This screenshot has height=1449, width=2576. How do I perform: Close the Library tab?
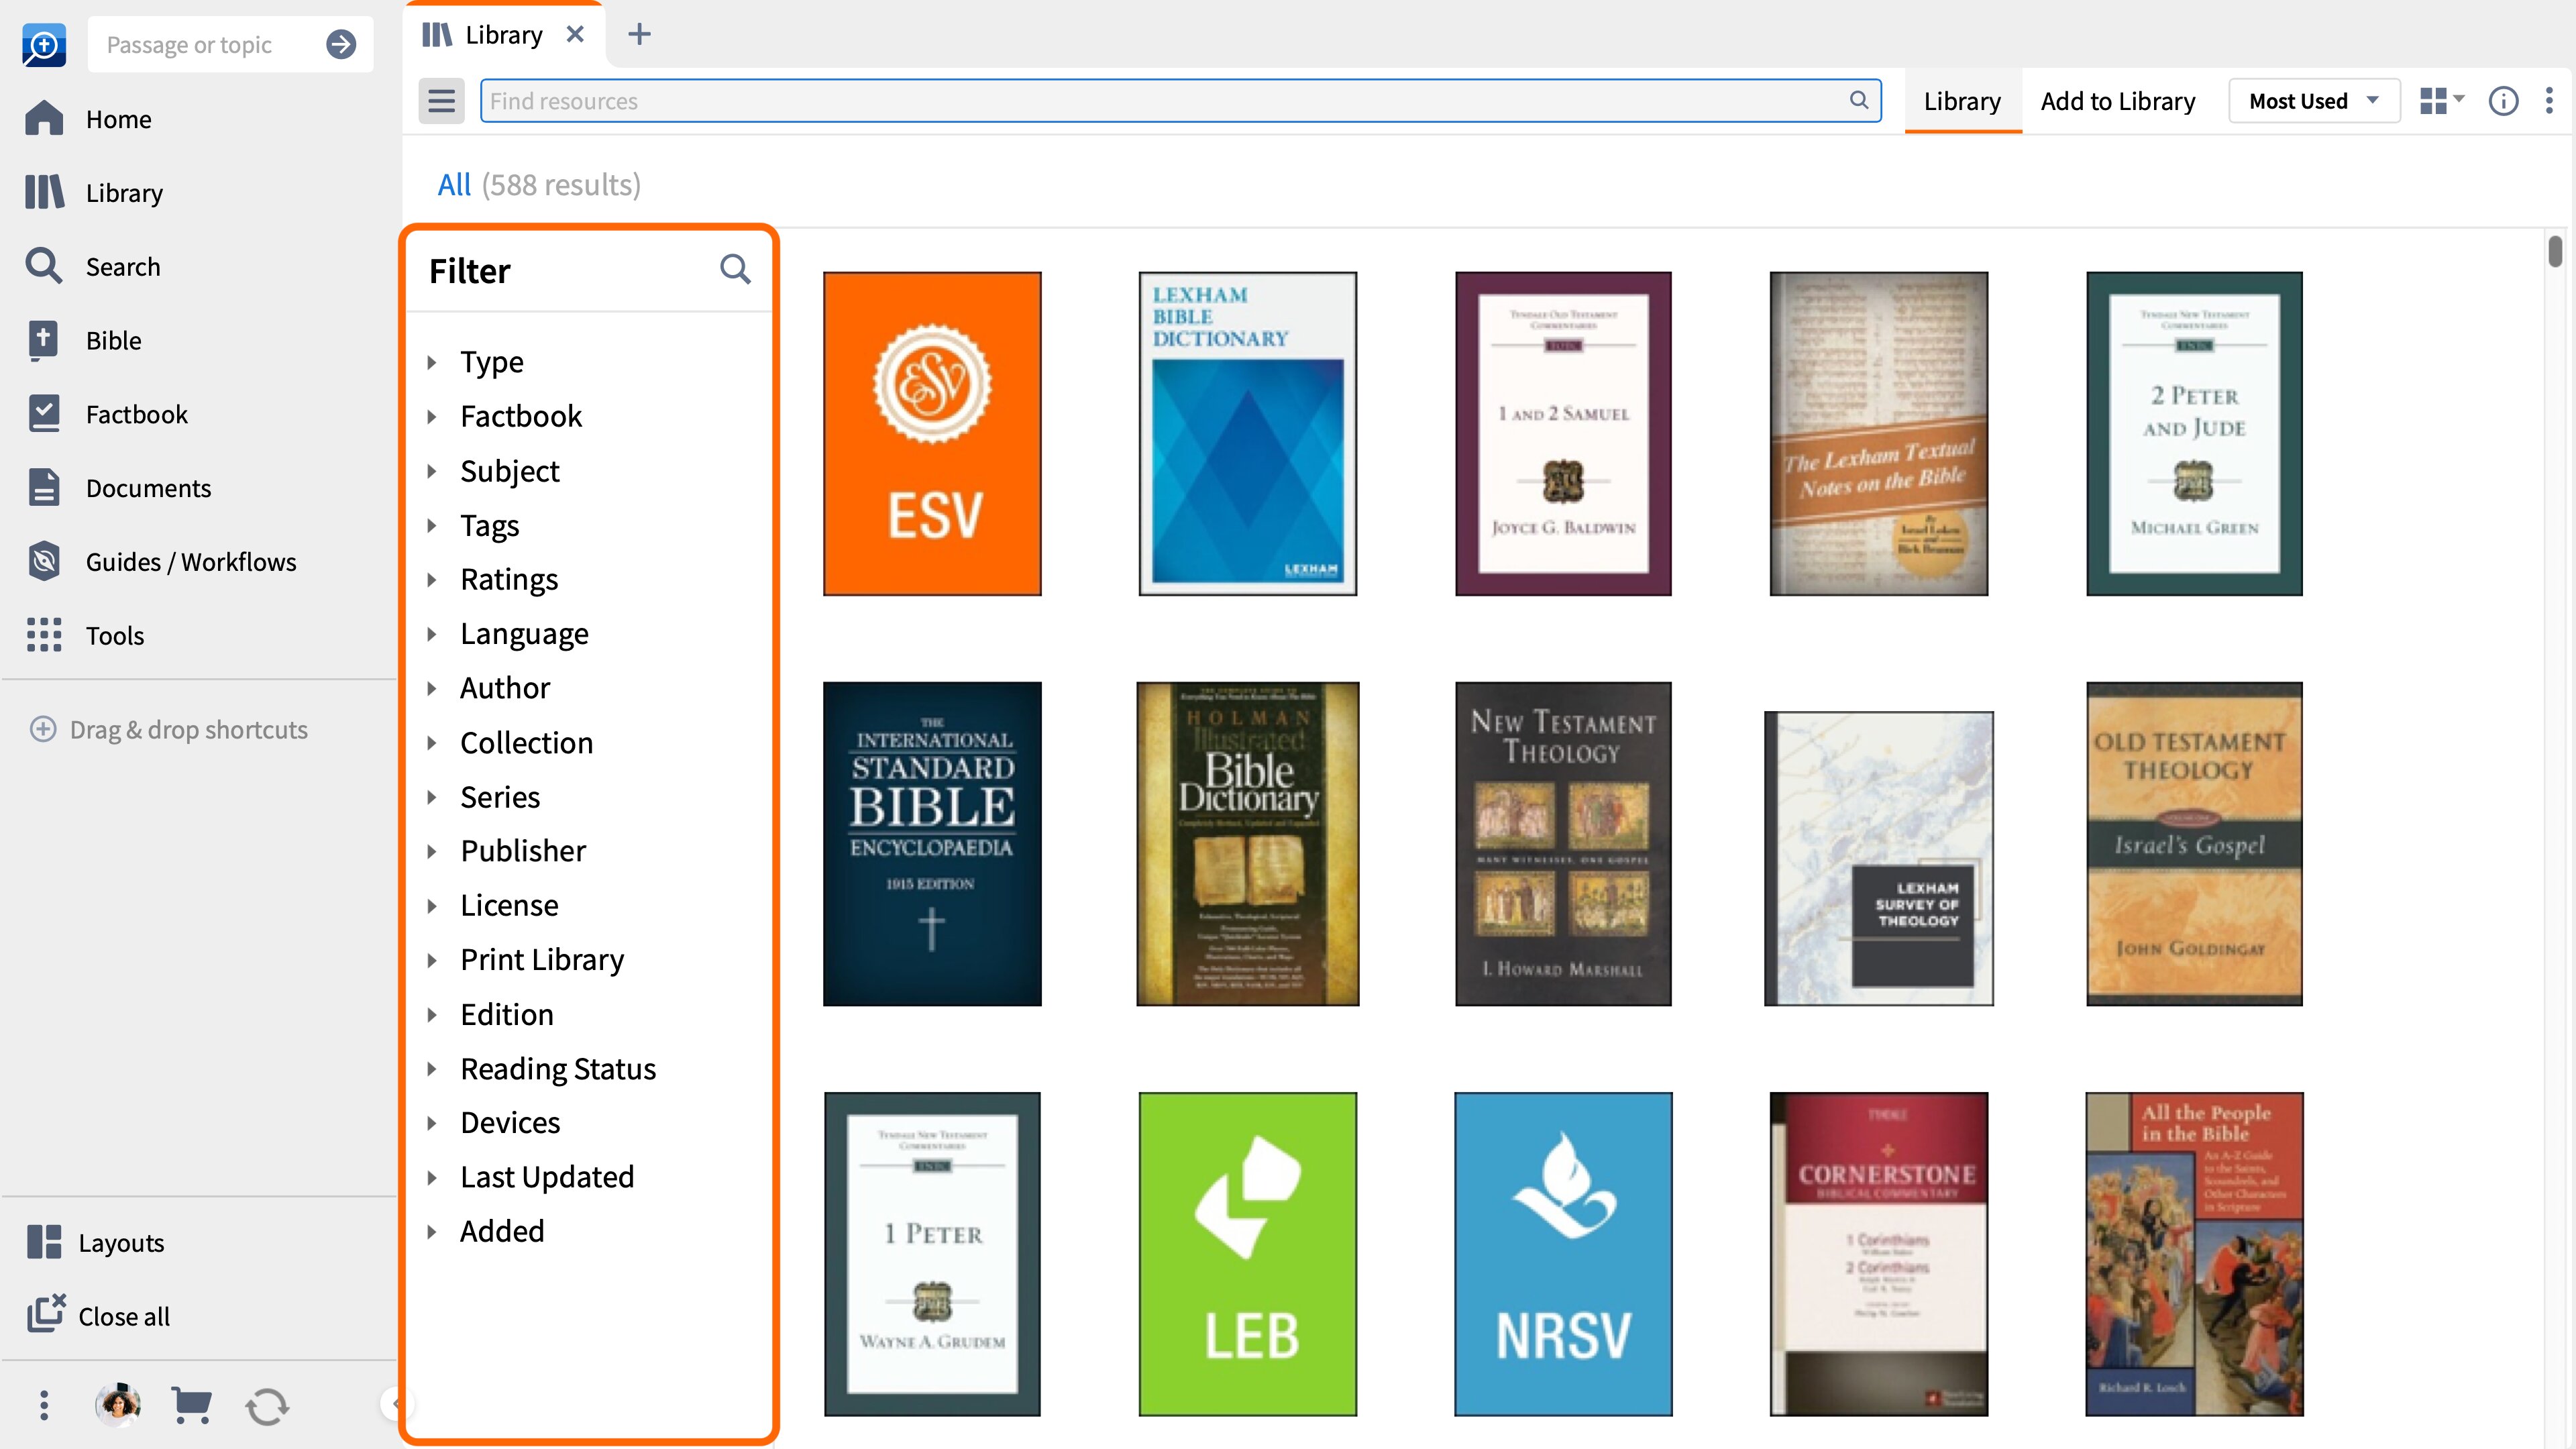575,35
